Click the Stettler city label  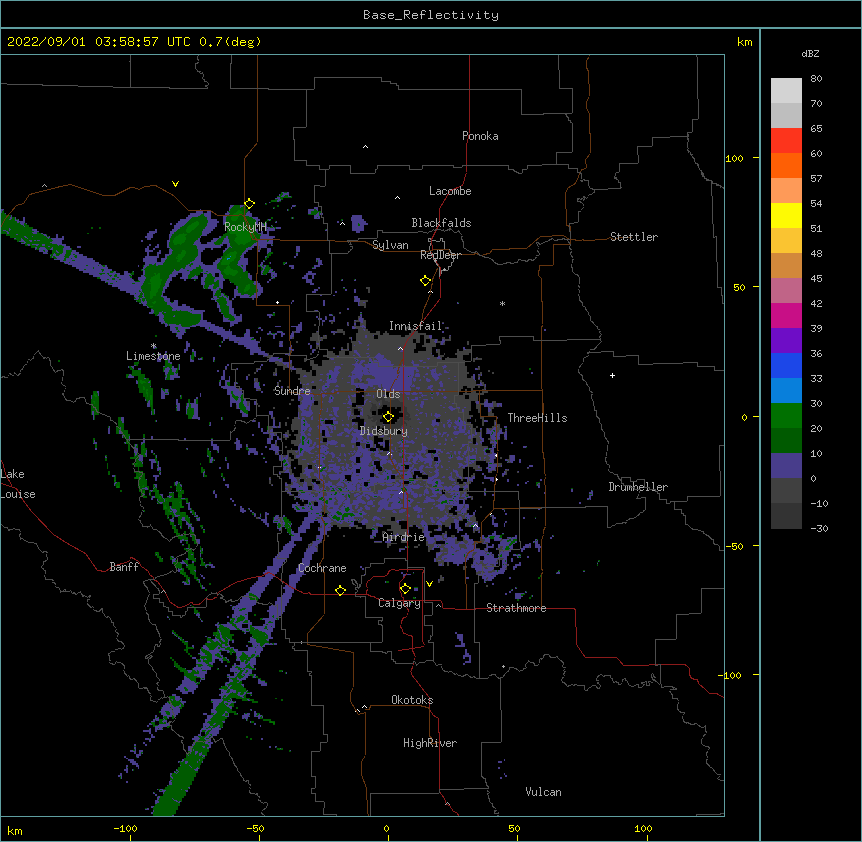(634, 237)
